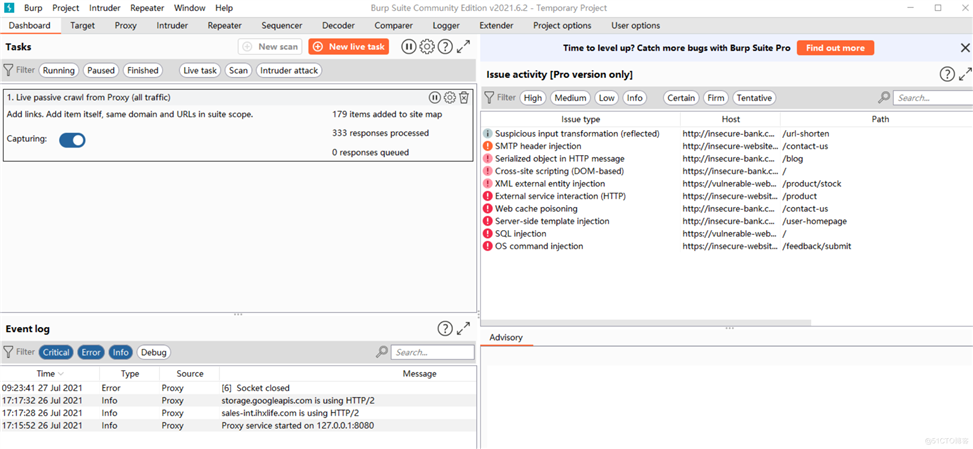973x449 pixels.
Task: Click the XML external entity injection icon
Action: click(x=488, y=184)
